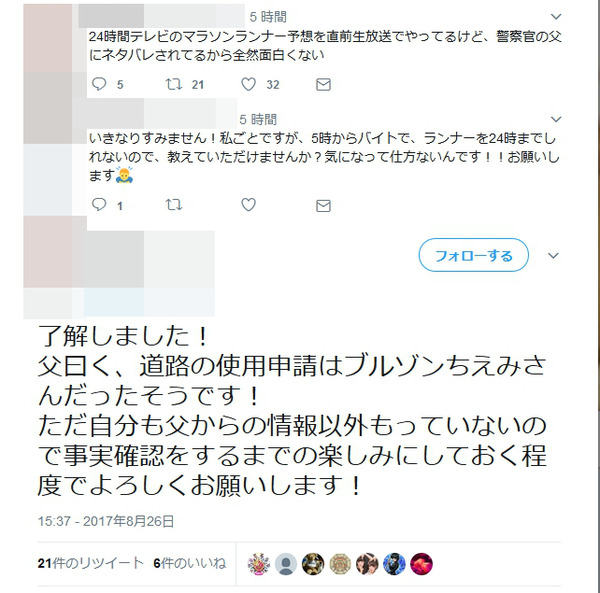This screenshot has width=600, height=593.
Task: Click the フォローする follow button
Action: [473, 255]
